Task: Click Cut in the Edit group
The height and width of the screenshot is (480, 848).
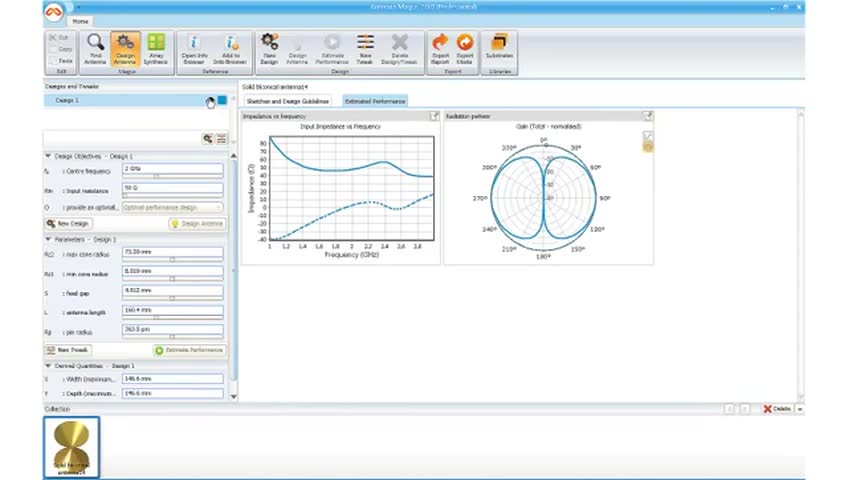Action: (59, 37)
